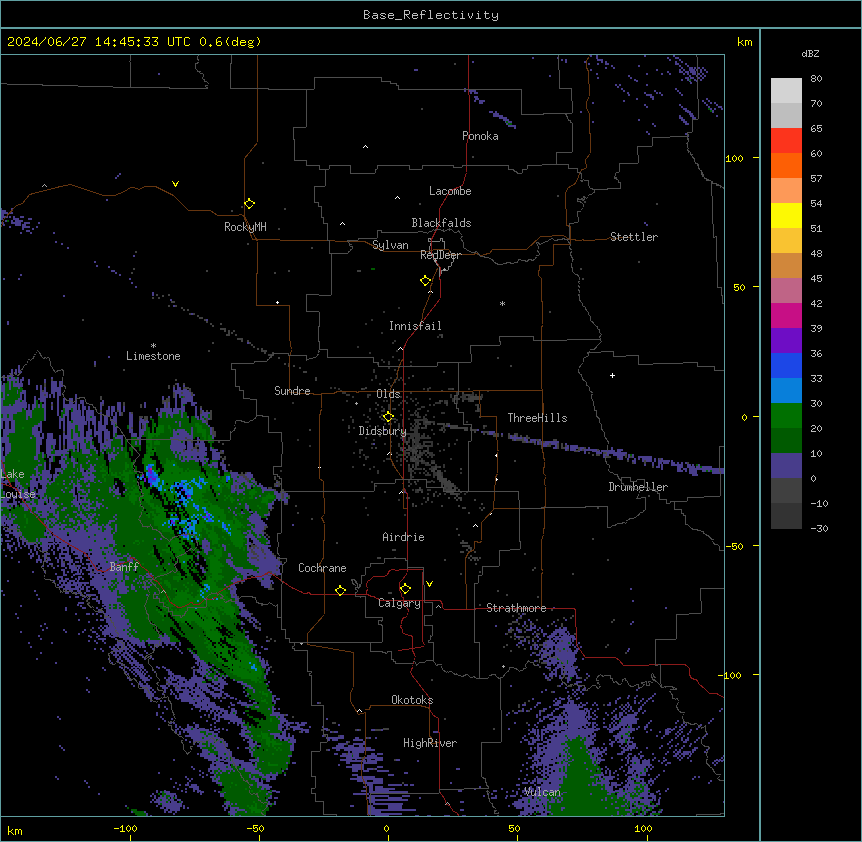The height and width of the screenshot is (842, 862).
Task: Click the Ponoka city label
Action: pyautogui.click(x=480, y=136)
